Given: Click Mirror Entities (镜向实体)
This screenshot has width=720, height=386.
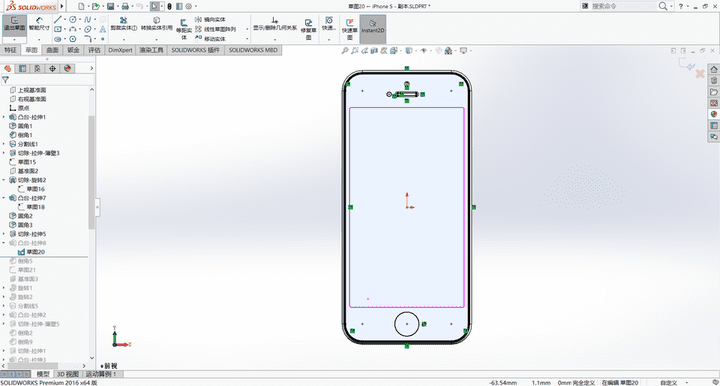Looking at the screenshot, I should tap(210, 19).
